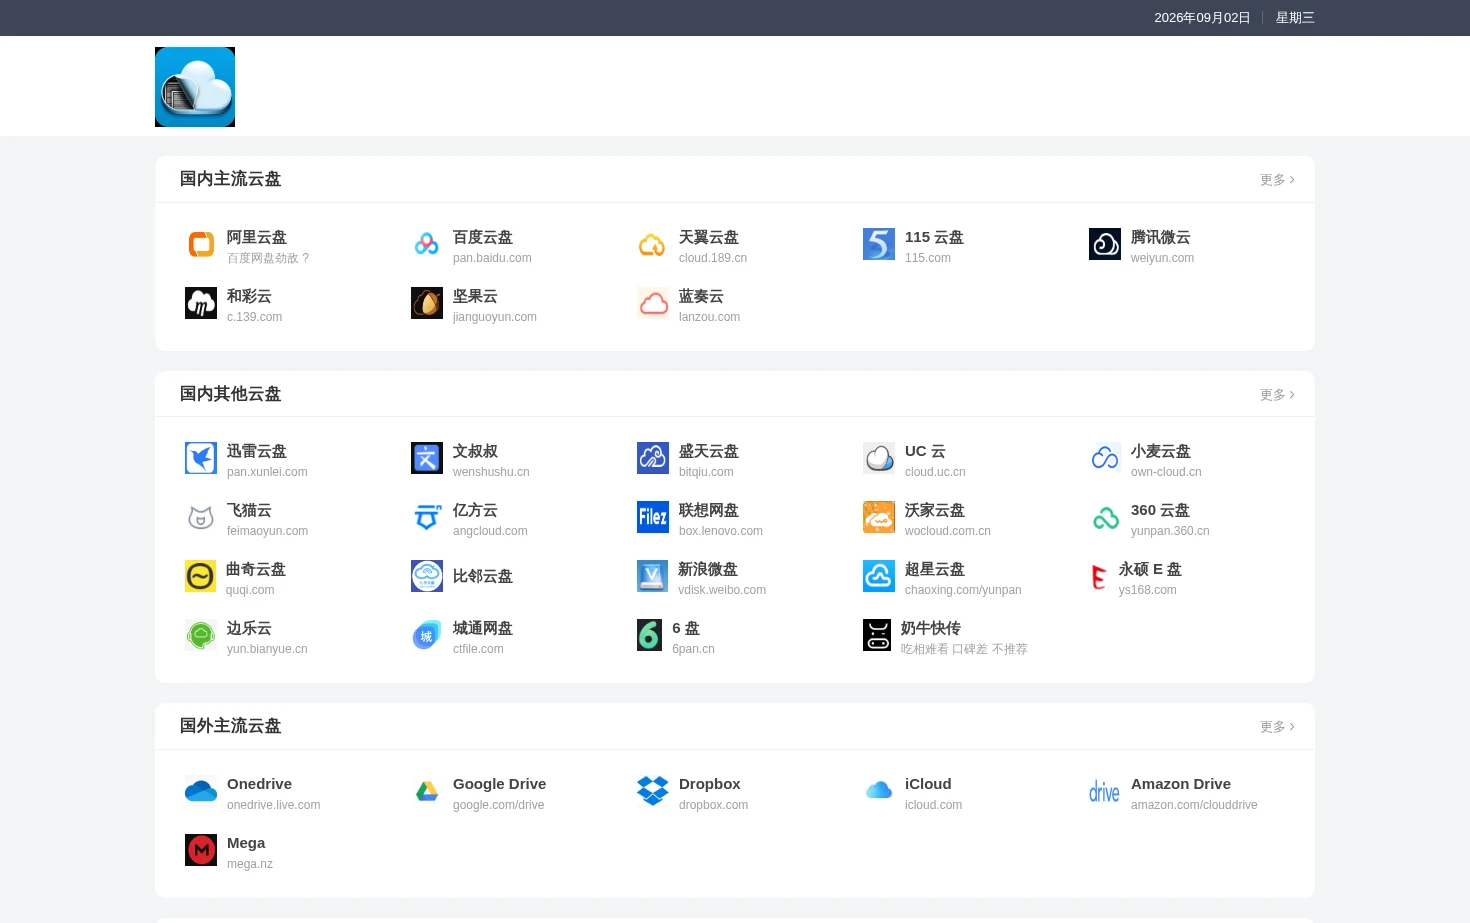This screenshot has width=1470, height=923.
Task: Click the 迅雷云盘 bird icon
Action: point(201,458)
